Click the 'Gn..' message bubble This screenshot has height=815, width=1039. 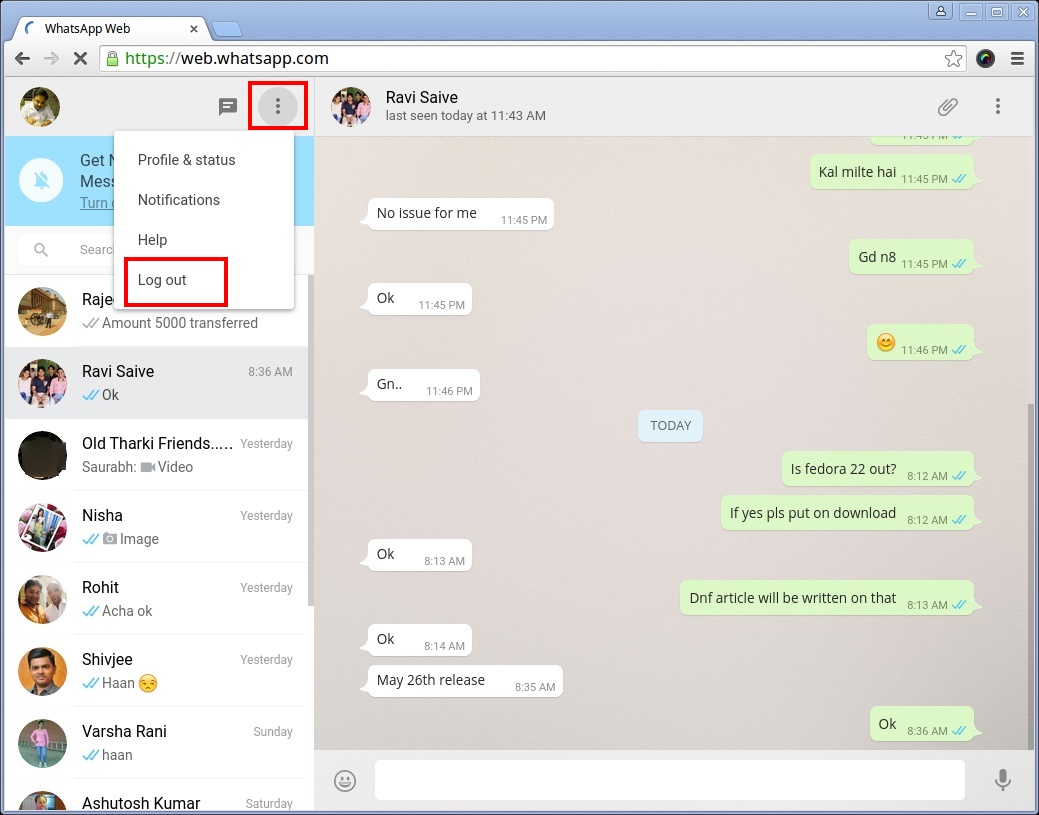(423, 385)
